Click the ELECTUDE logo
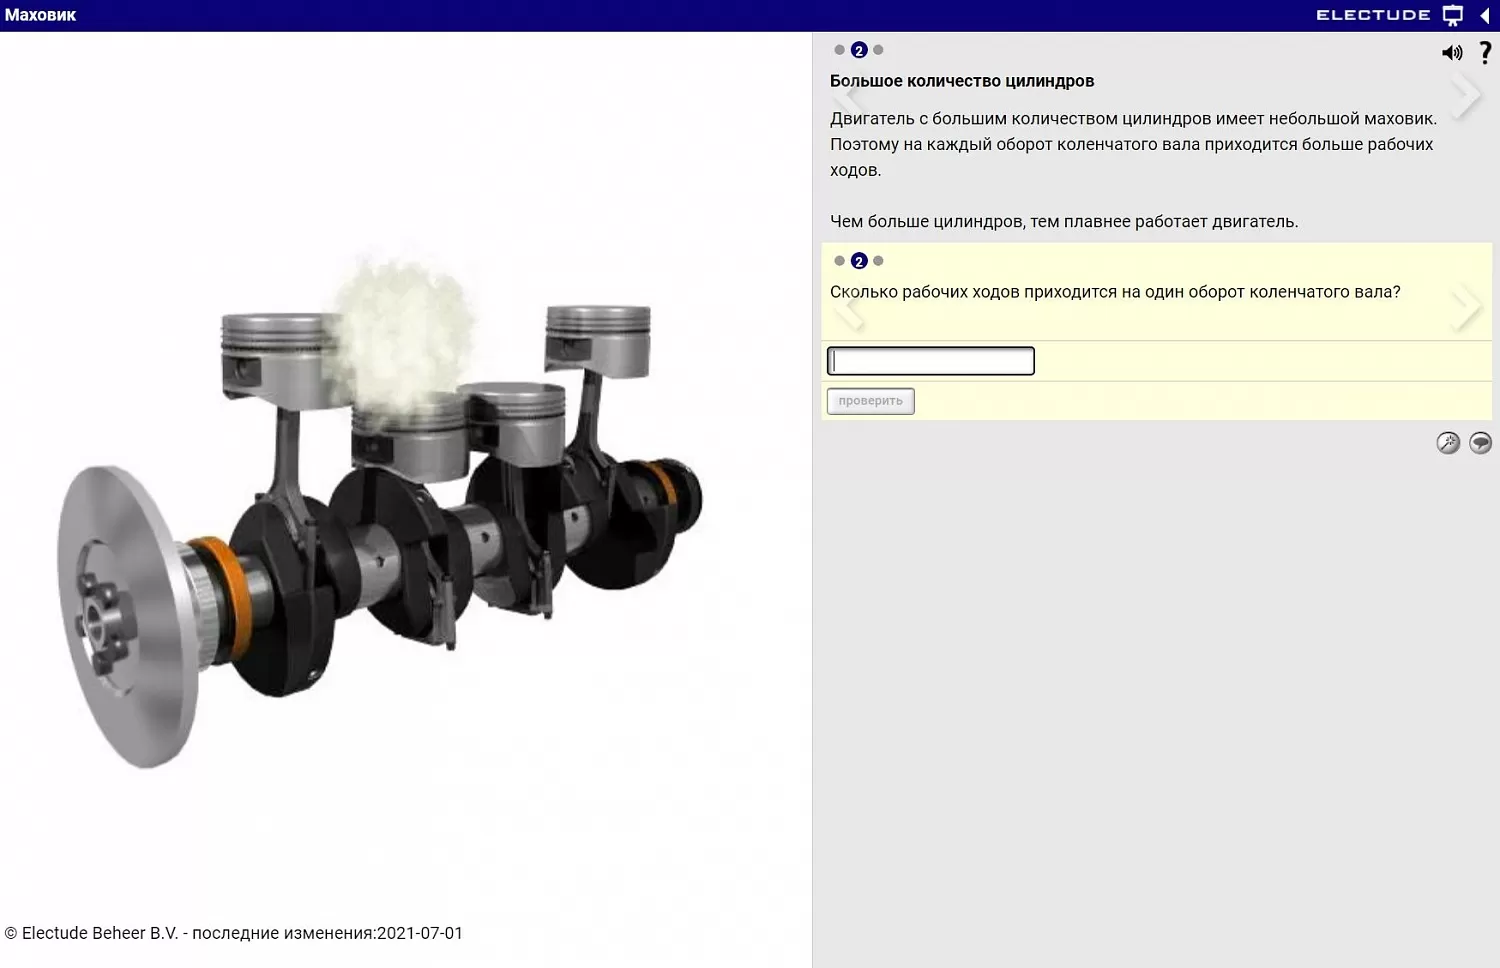This screenshot has height=968, width=1500. pos(1373,15)
